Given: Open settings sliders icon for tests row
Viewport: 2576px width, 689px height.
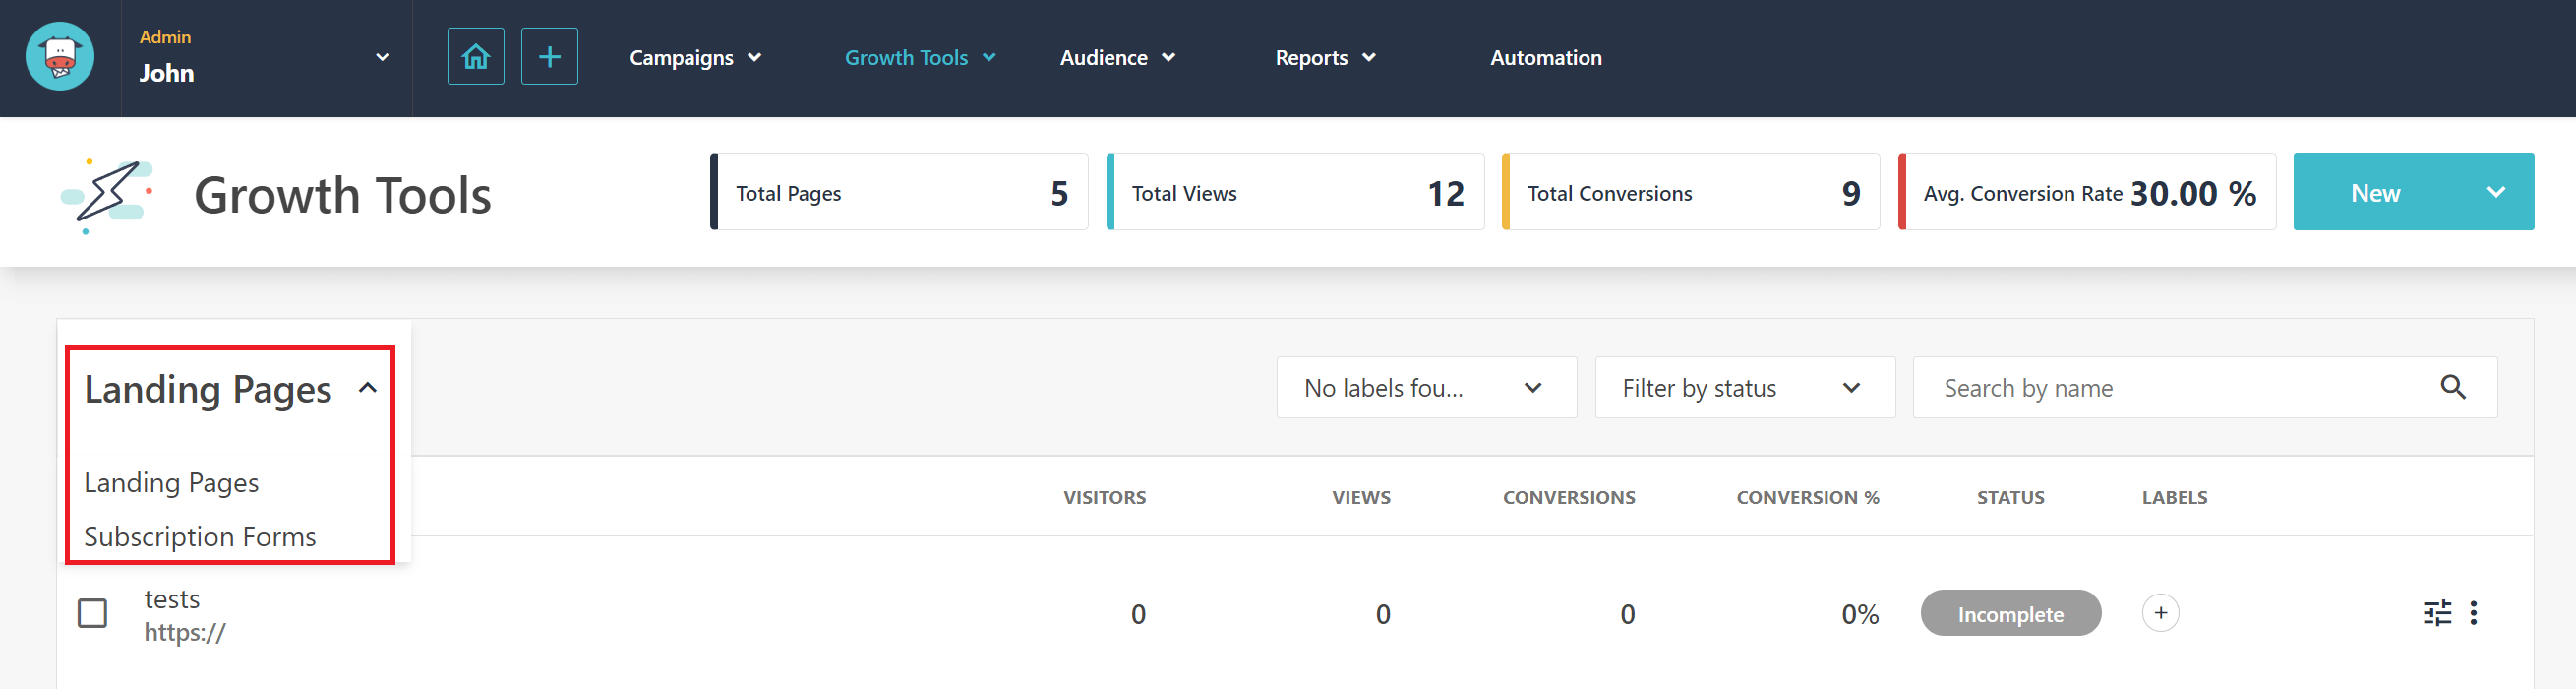Looking at the screenshot, I should tap(2437, 613).
